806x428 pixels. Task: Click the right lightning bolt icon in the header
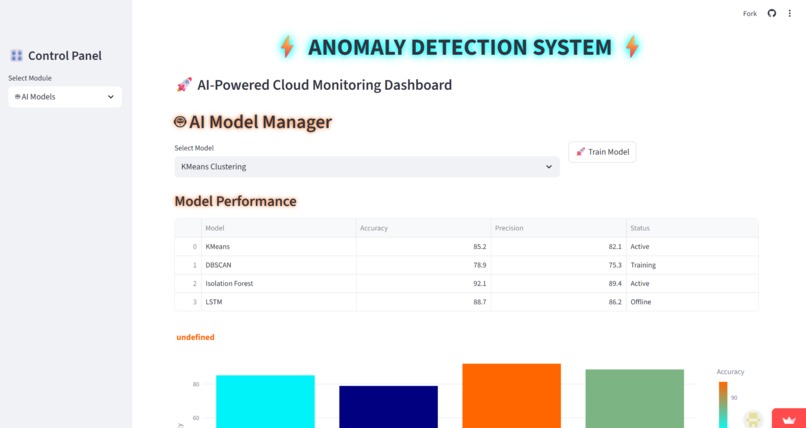click(632, 47)
